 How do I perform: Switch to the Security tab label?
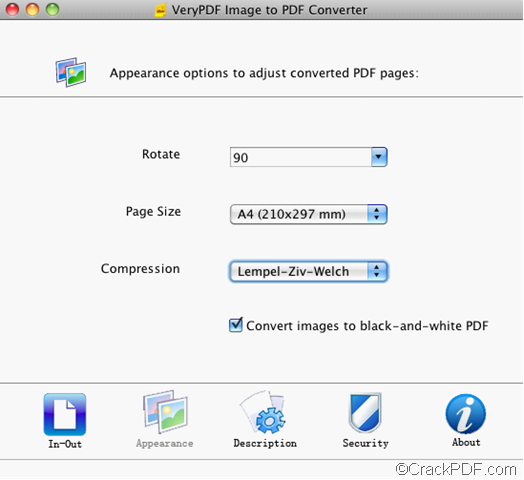[x=366, y=443]
